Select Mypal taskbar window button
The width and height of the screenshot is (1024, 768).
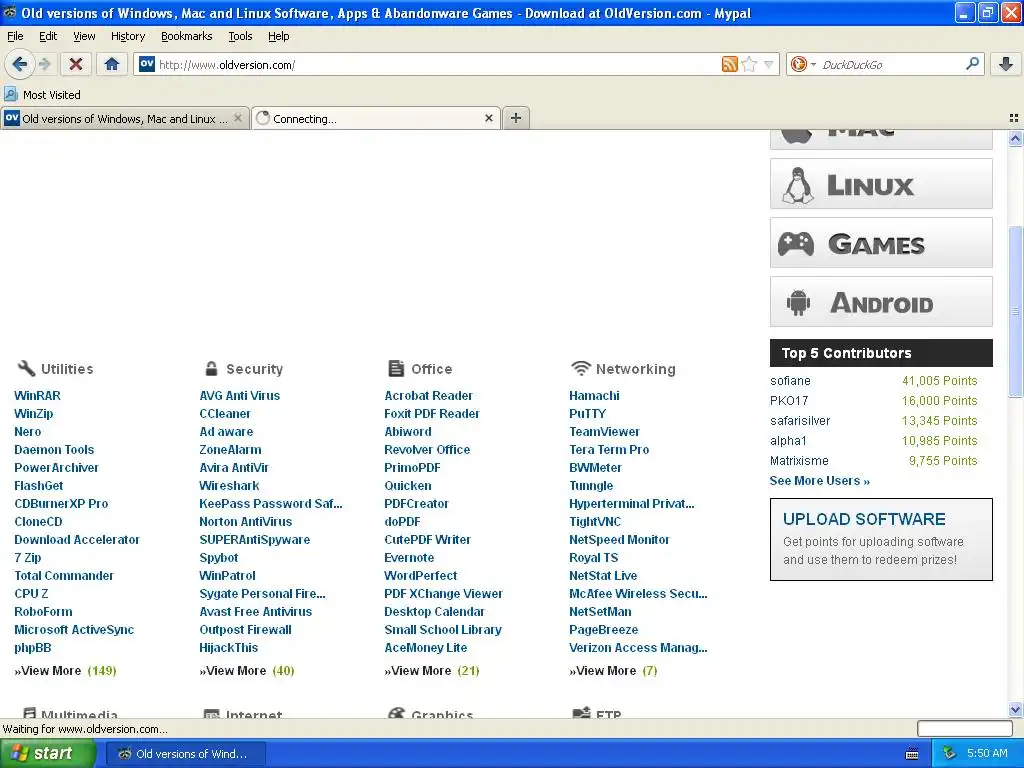[186, 754]
